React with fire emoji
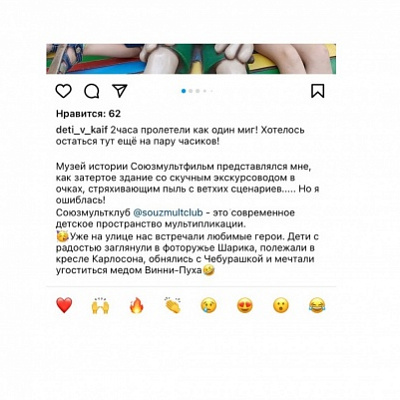 click(x=137, y=305)
